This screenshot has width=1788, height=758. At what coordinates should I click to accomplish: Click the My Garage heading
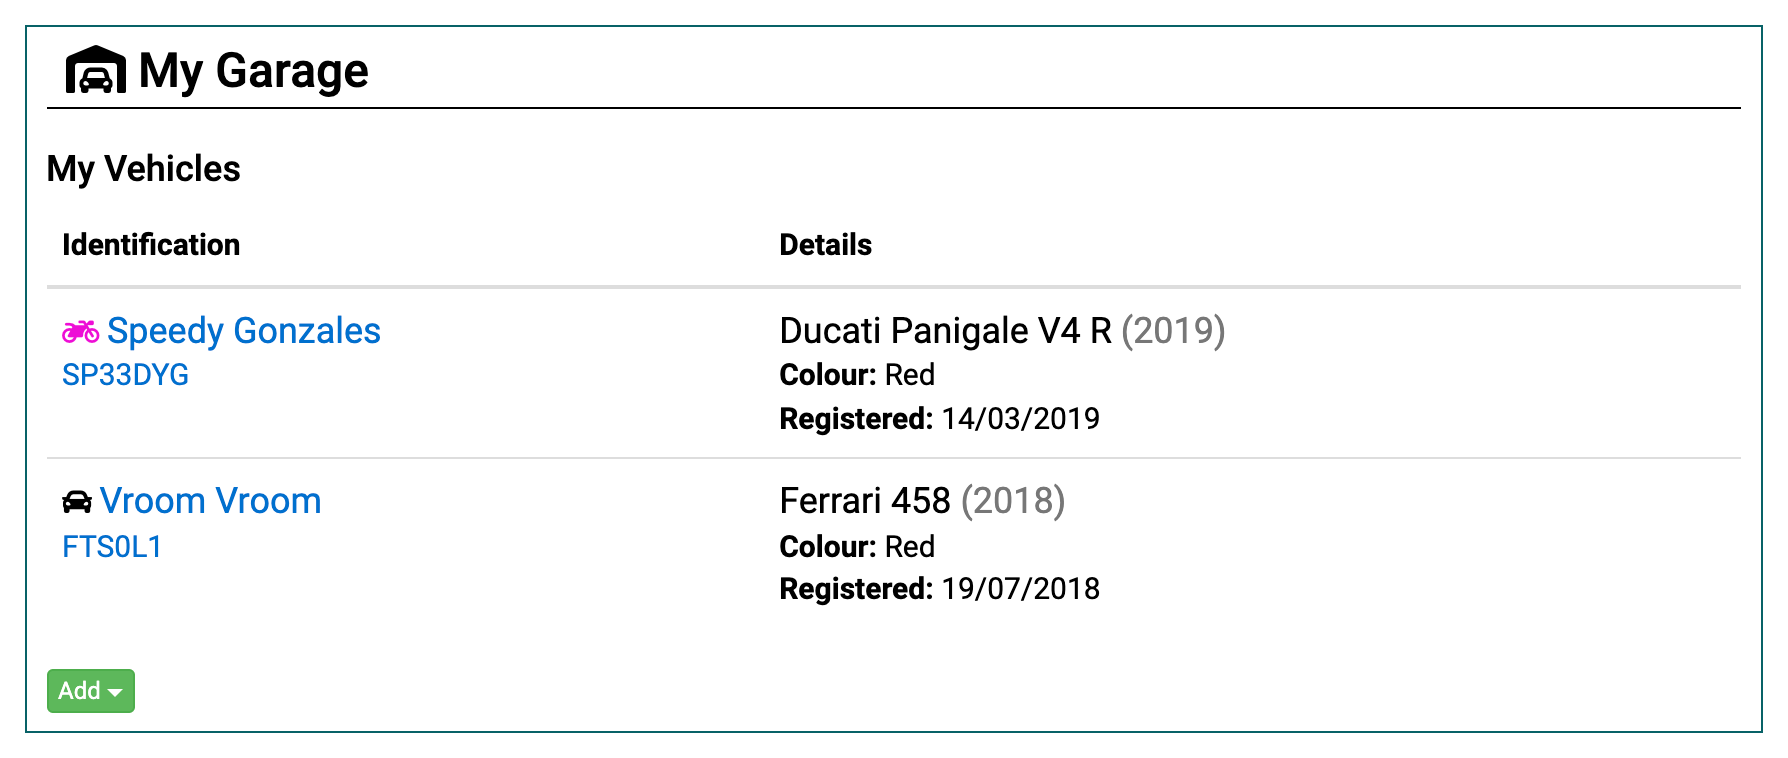click(254, 71)
